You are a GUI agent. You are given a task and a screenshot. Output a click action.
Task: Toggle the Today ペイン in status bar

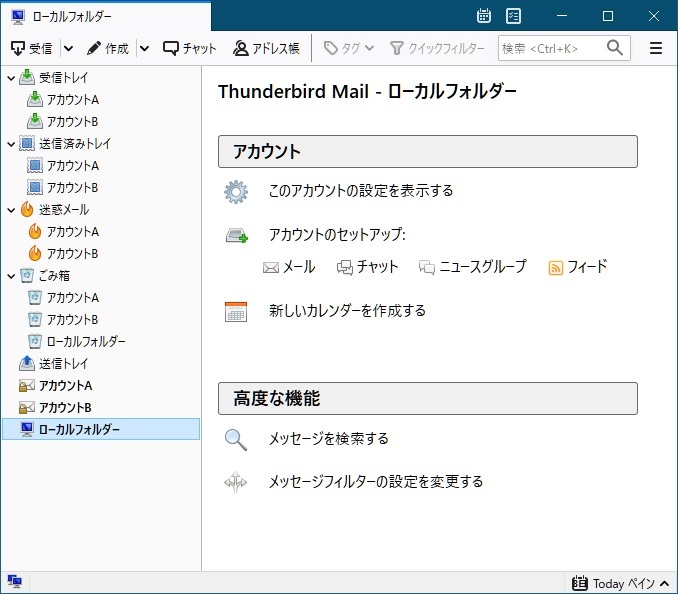(614, 583)
